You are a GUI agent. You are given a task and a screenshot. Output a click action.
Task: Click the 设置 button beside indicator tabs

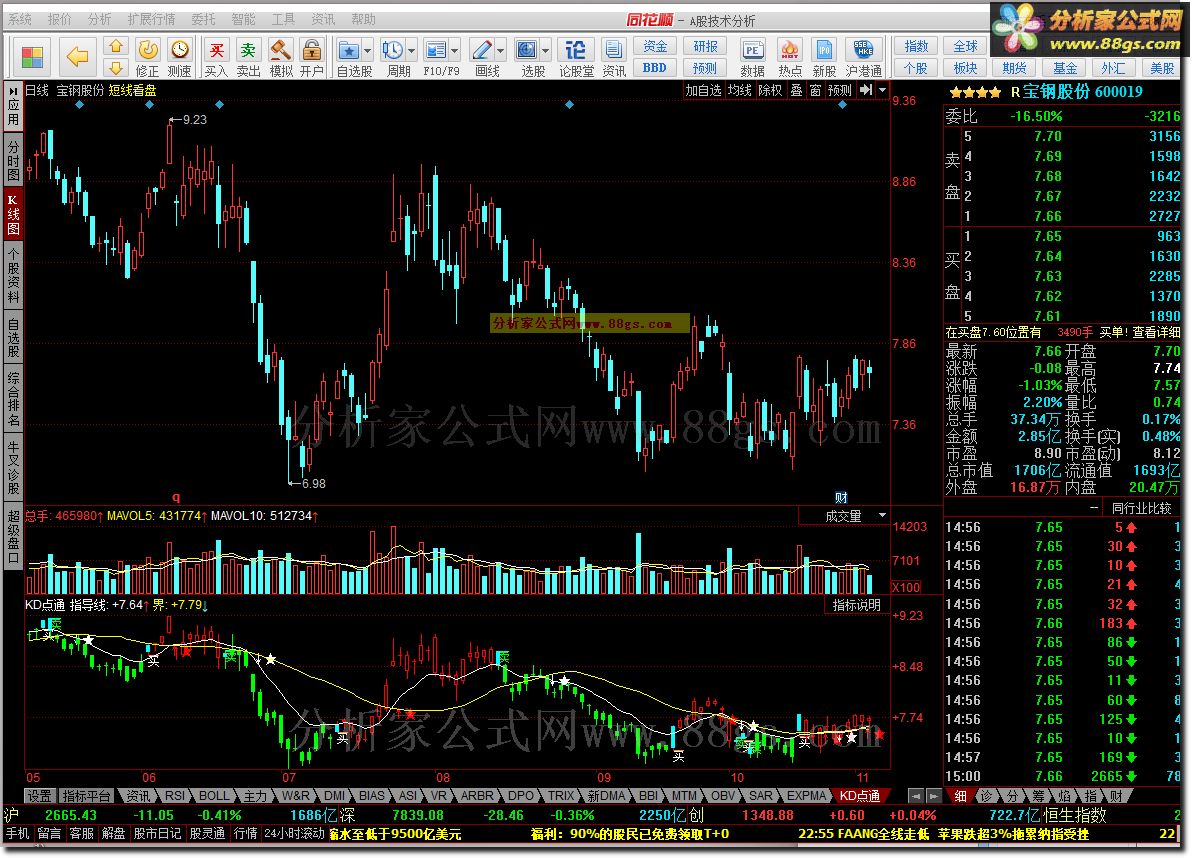(x=39, y=796)
